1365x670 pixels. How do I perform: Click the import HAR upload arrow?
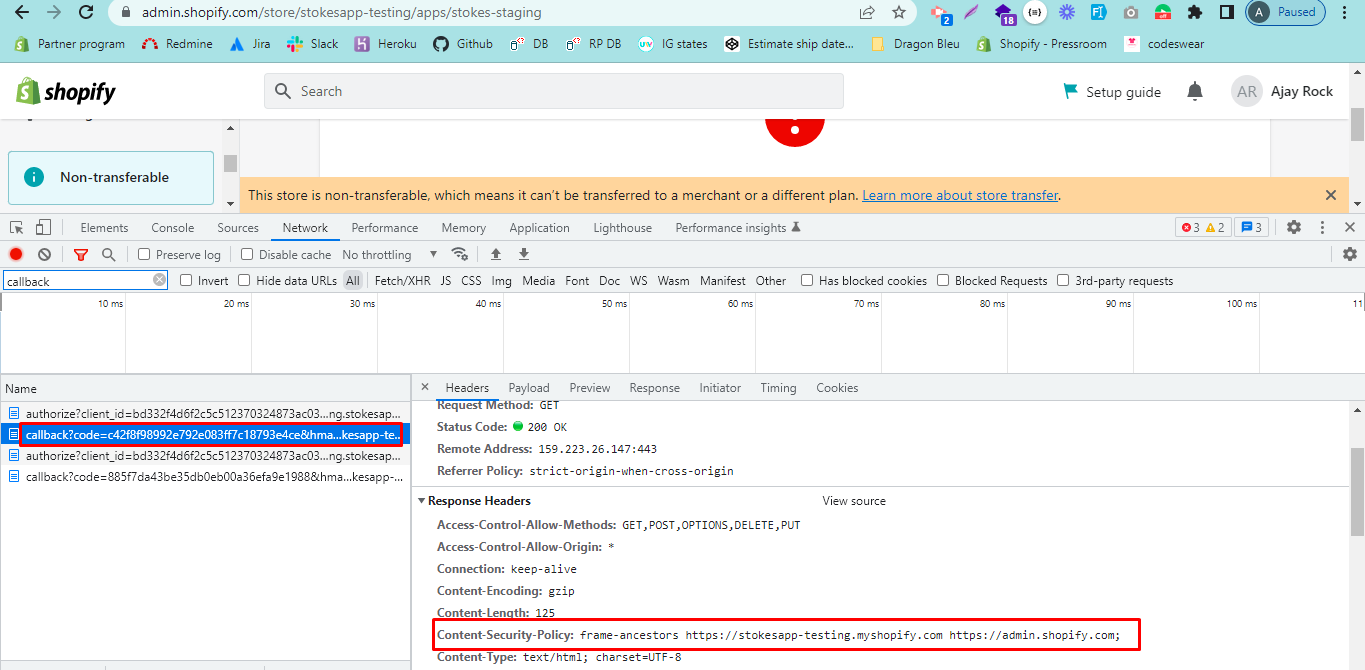click(x=495, y=254)
